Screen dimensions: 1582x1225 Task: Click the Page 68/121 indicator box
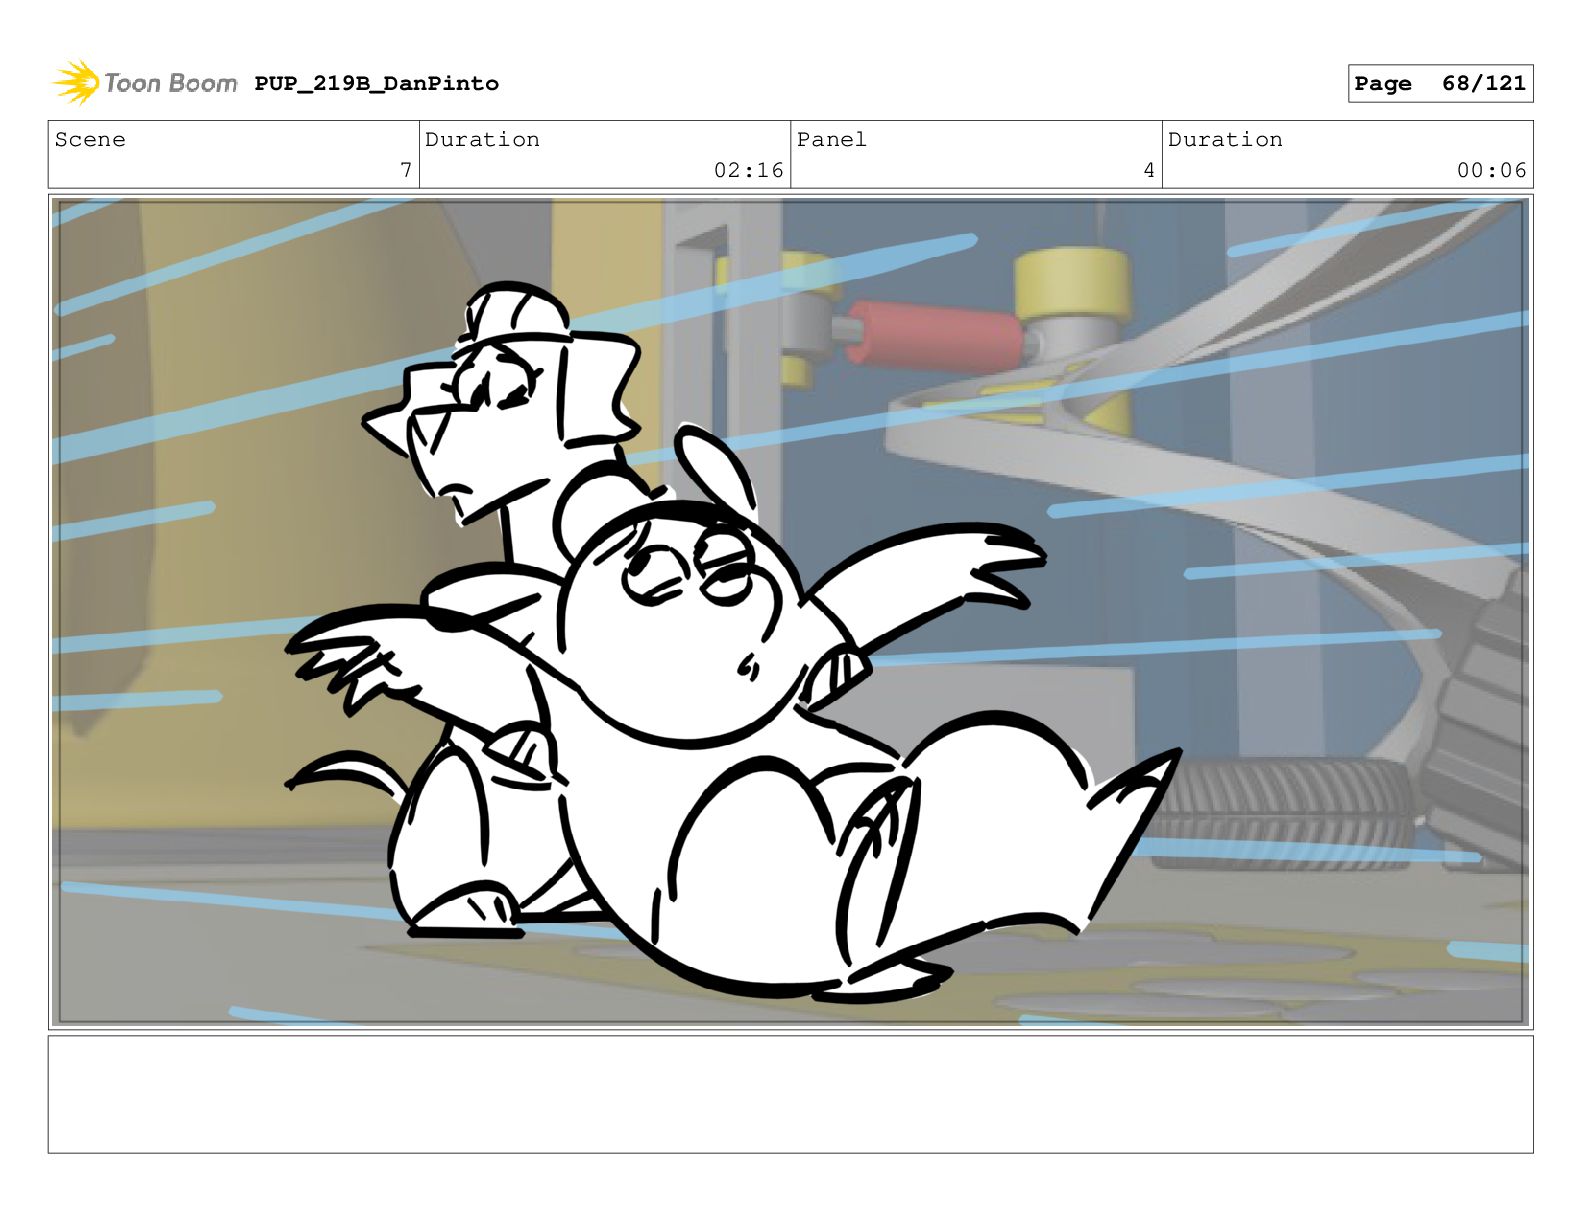pos(1440,84)
